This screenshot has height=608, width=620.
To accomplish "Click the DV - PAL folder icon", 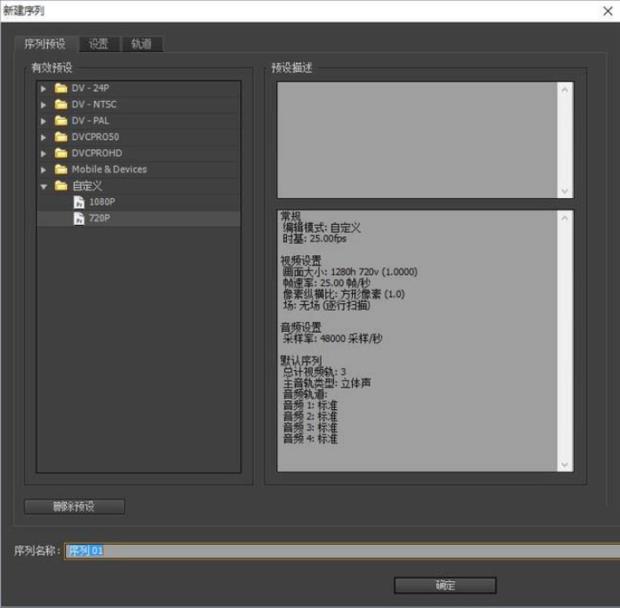I will click(x=61, y=120).
